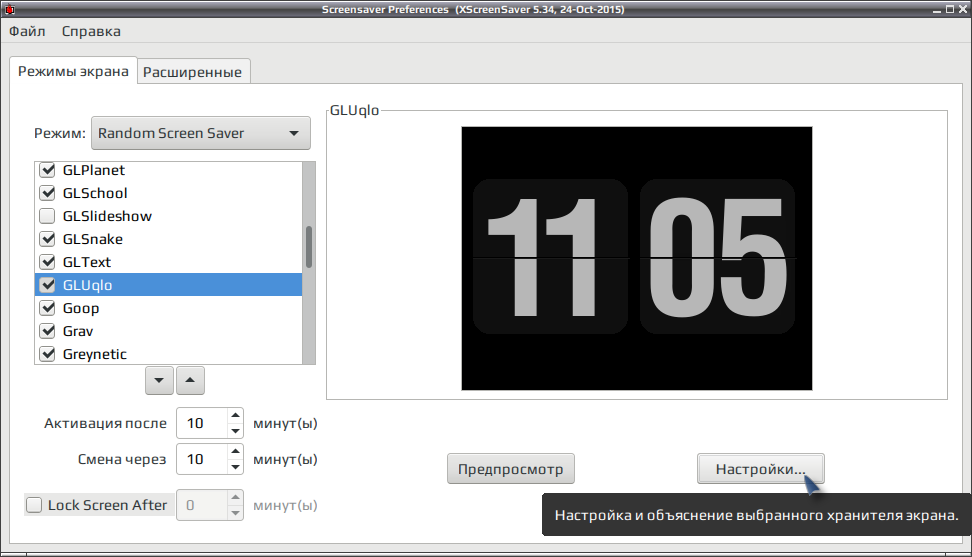
Task: Click the up arrow button below the list
Action: pyautogui.click(x=190, y=380)
